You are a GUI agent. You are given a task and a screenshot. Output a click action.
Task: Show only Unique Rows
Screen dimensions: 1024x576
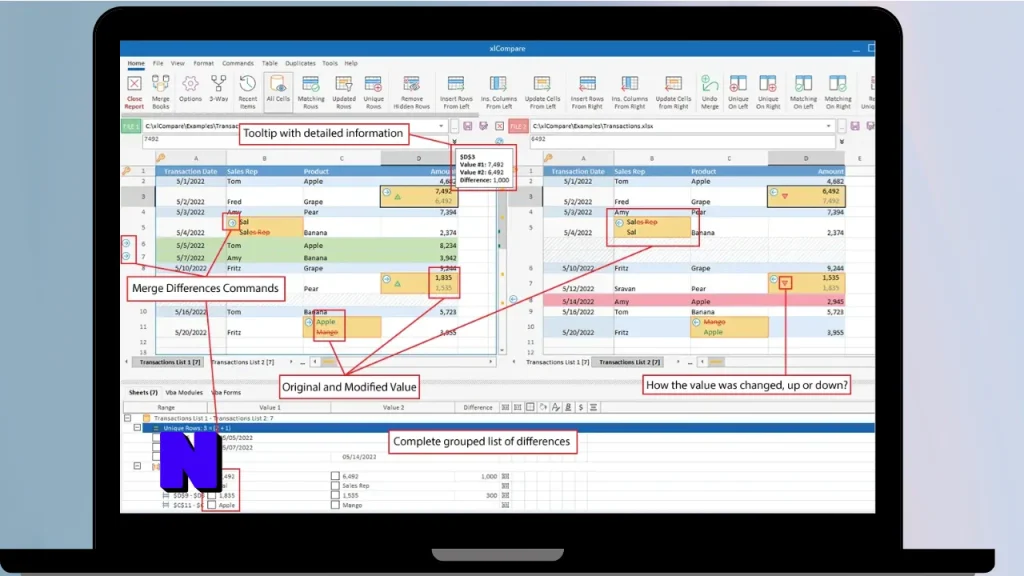[x=374, y=91]
